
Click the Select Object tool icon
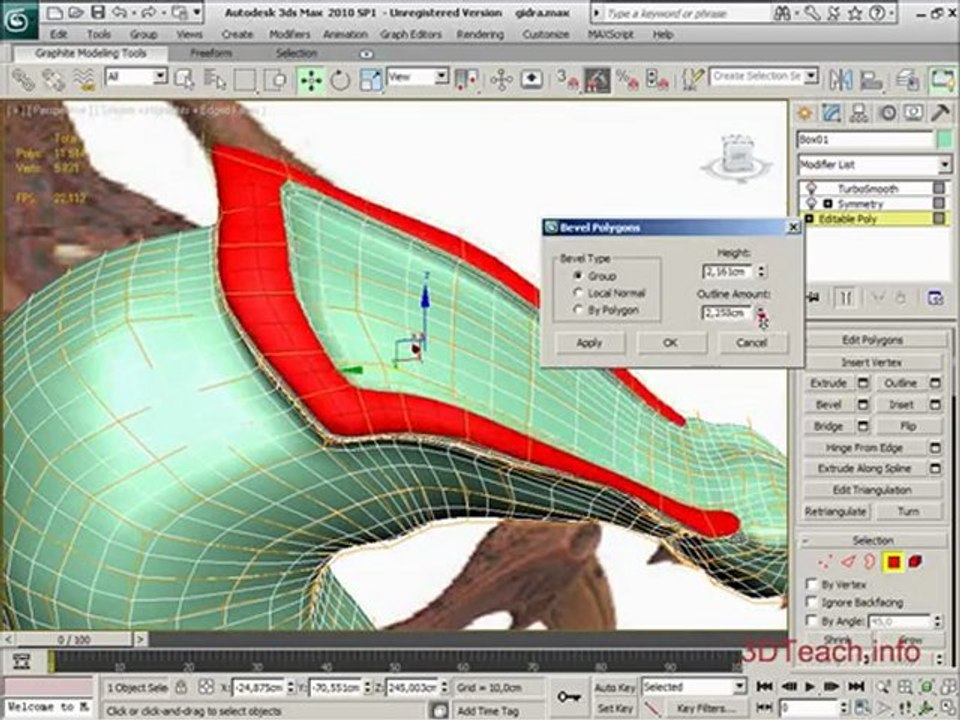(x=184, y=80)
